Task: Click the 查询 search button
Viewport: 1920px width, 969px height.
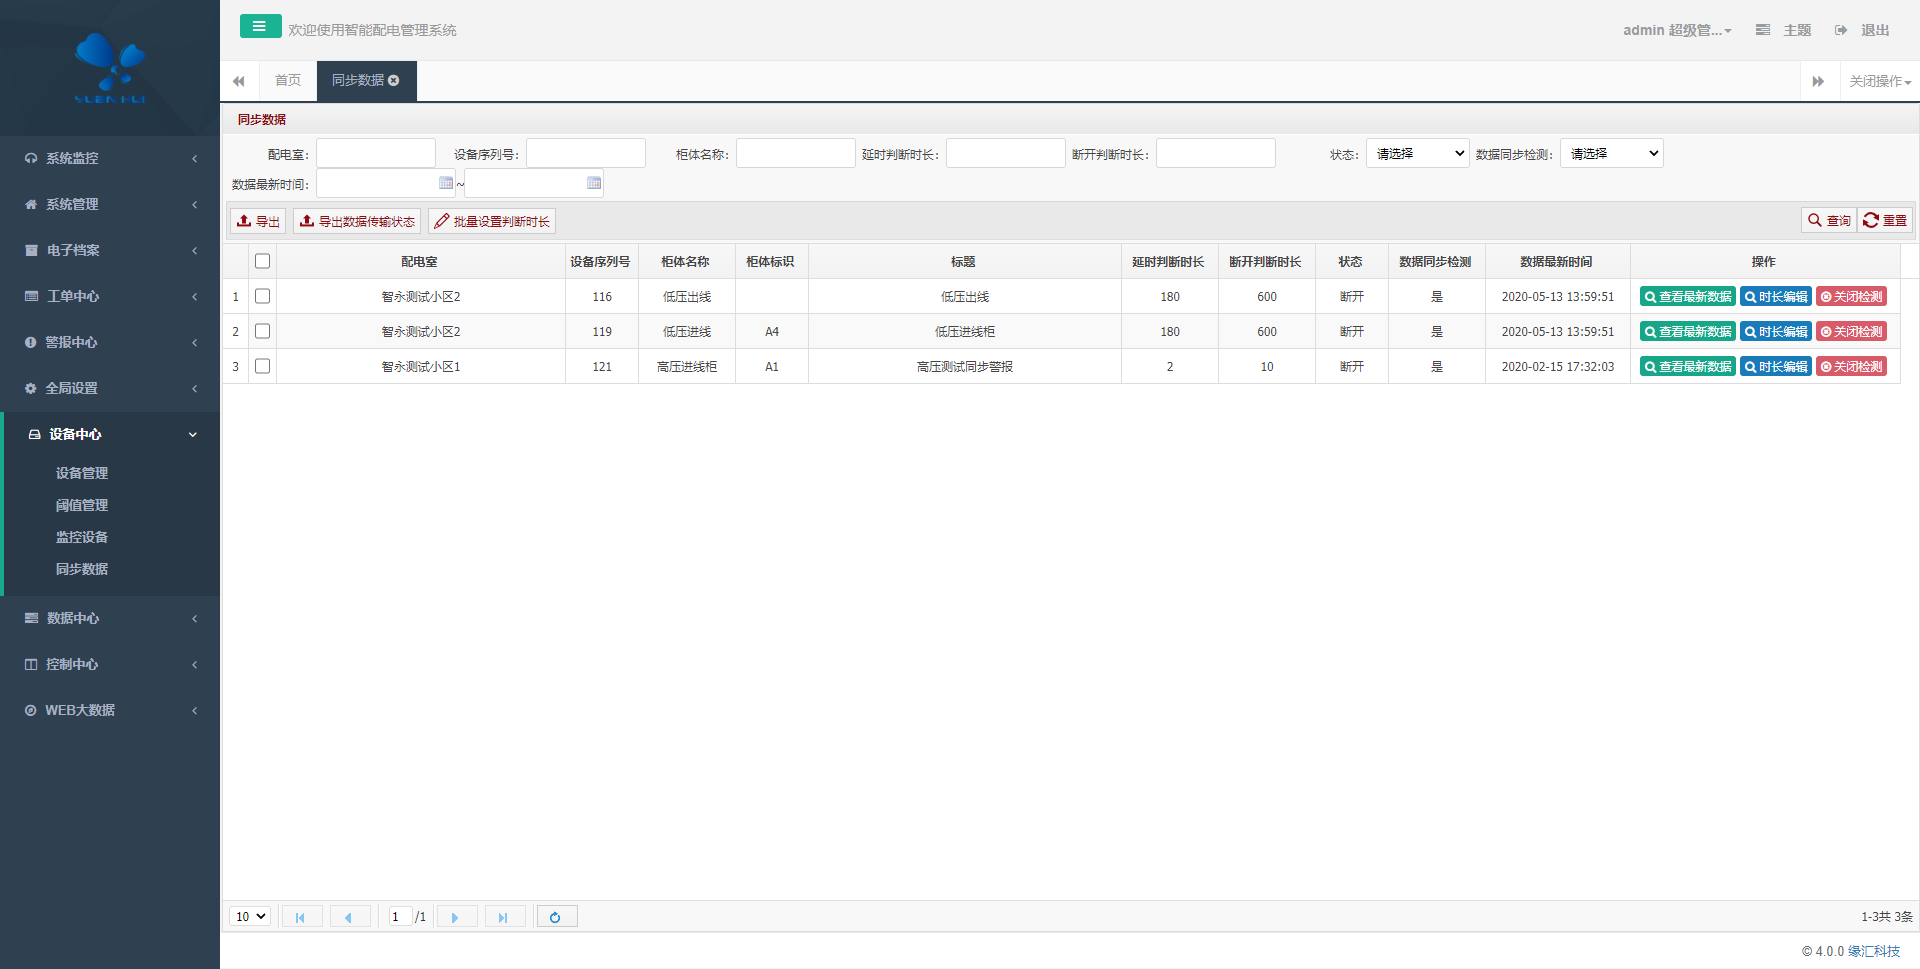Action: tap(1829, 221)
